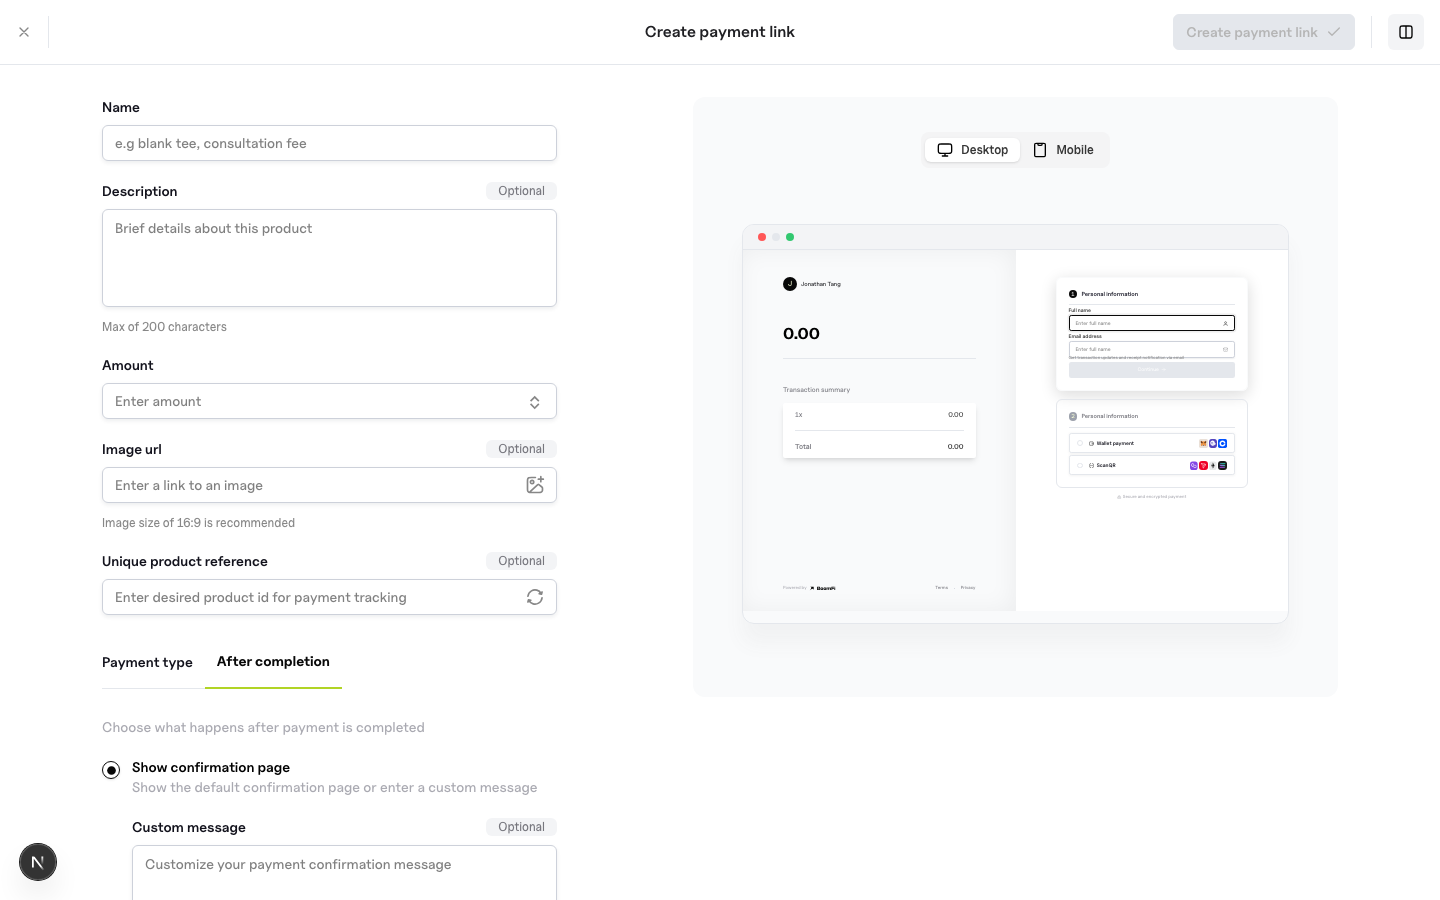
Task: Click the add image icon
Action: 535,485
